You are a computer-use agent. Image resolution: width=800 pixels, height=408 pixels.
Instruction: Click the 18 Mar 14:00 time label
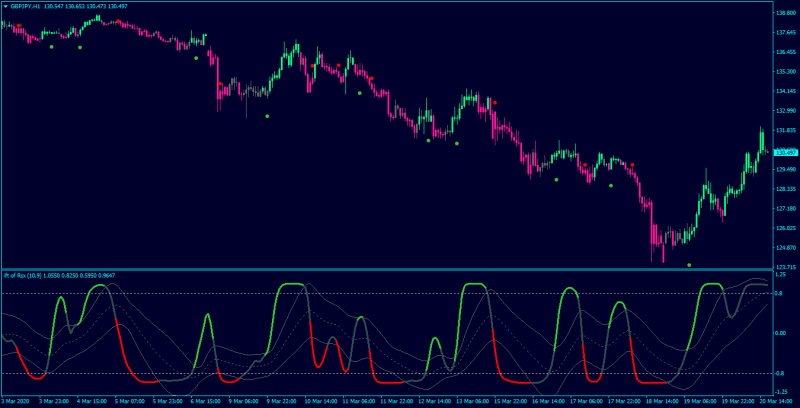click(x=663, y=402)
